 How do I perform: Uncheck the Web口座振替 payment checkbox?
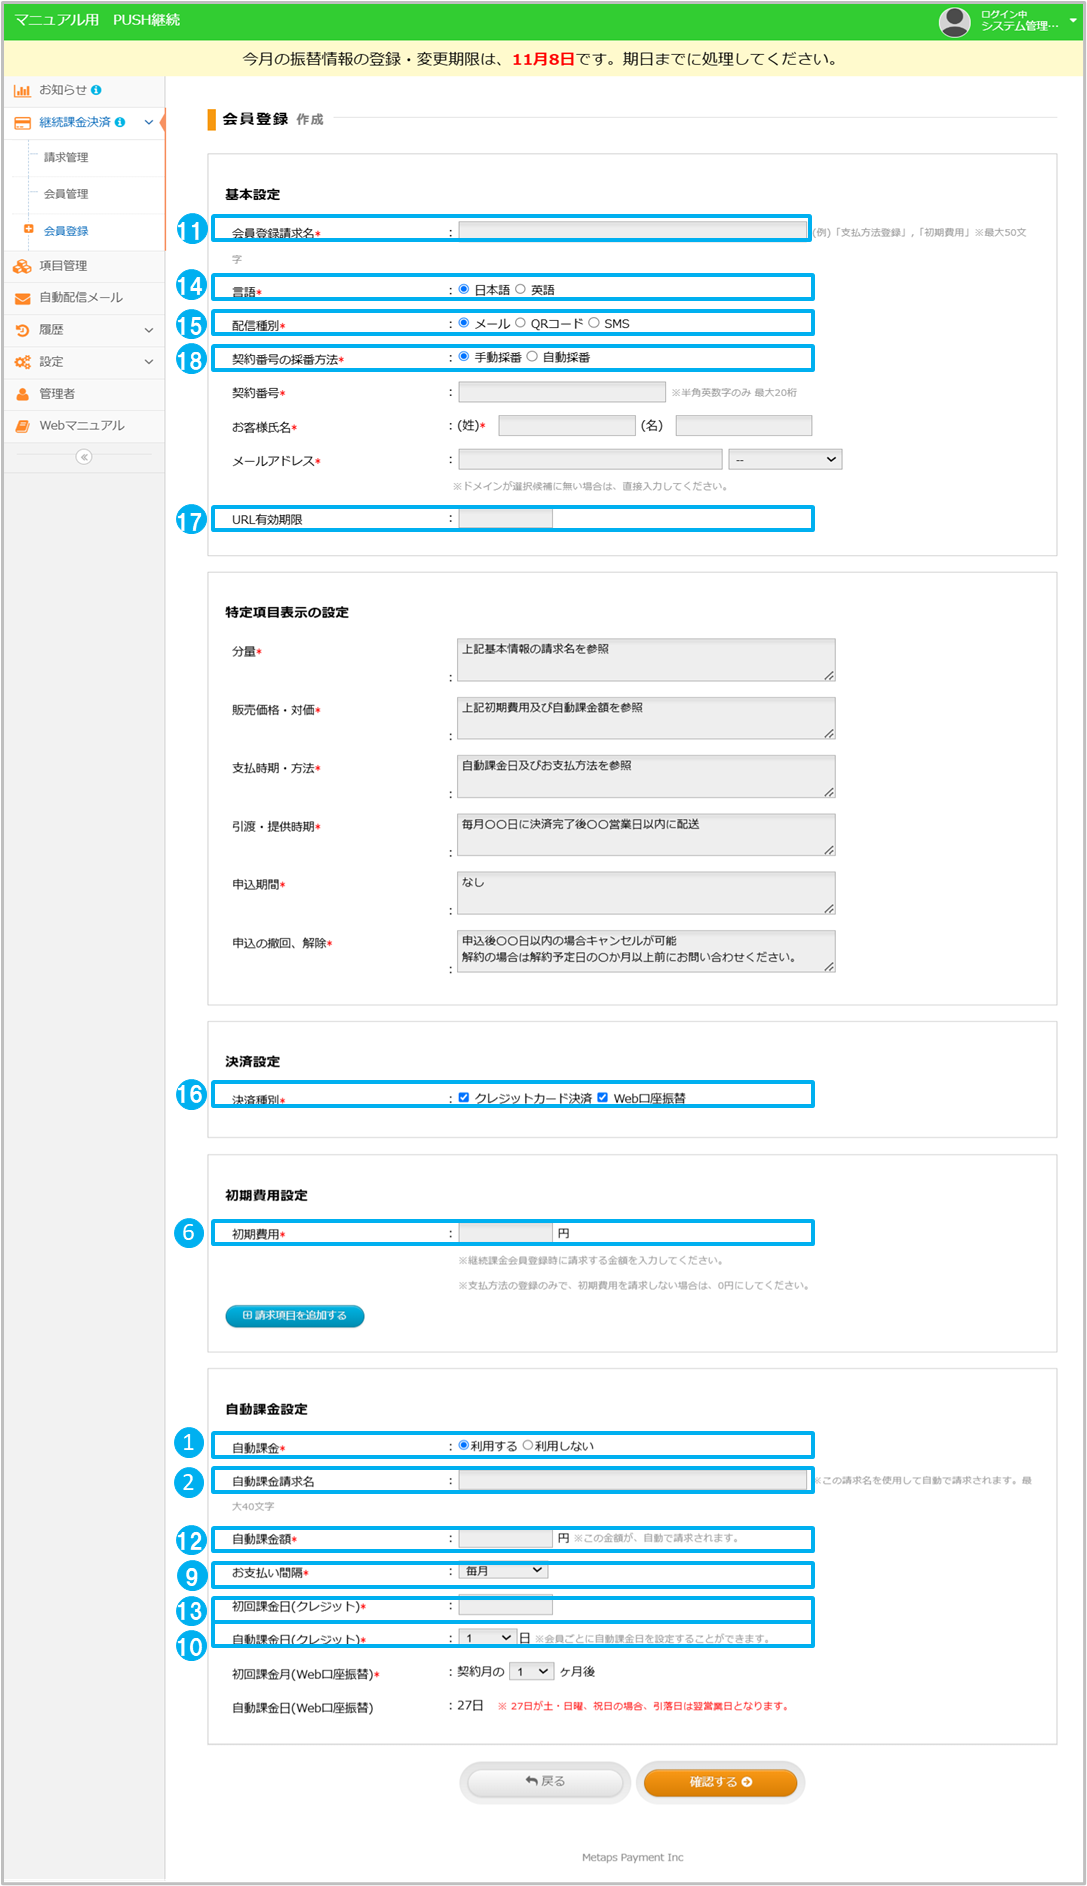[603, 1097]
